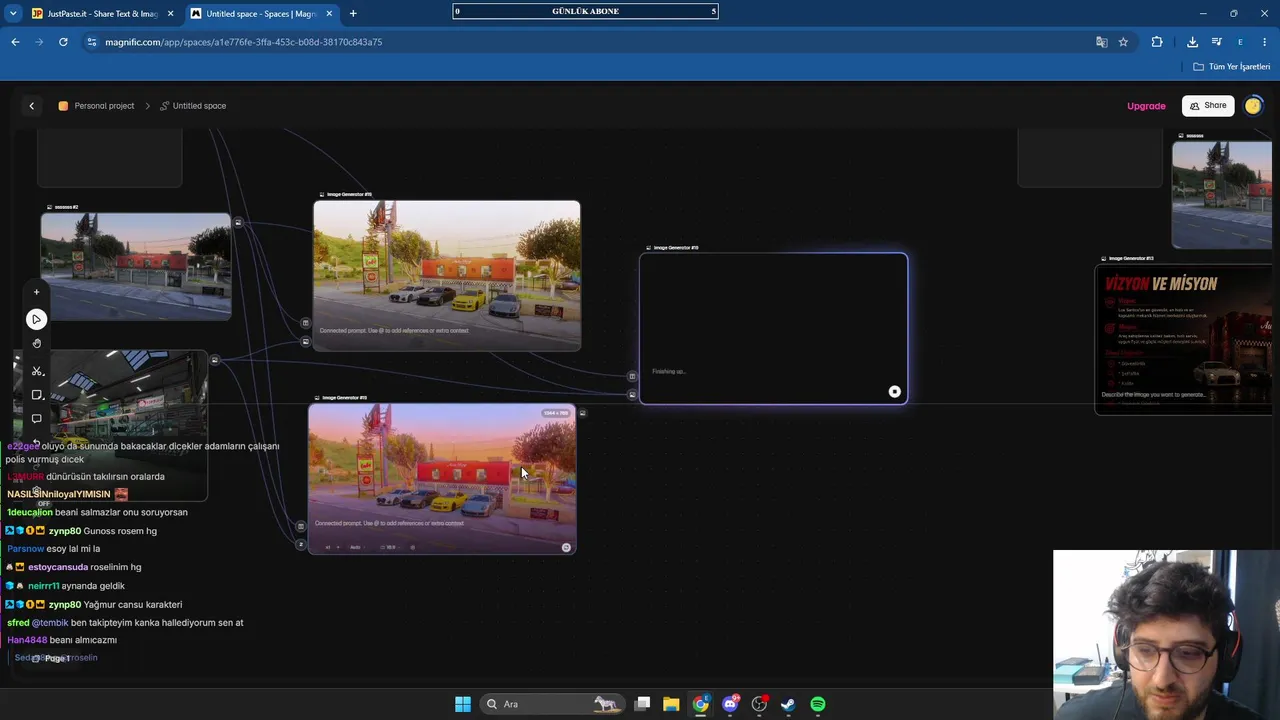Stop the generation in Image Generator #19
The image size is (1280, 720).
[x=894, y=392]
